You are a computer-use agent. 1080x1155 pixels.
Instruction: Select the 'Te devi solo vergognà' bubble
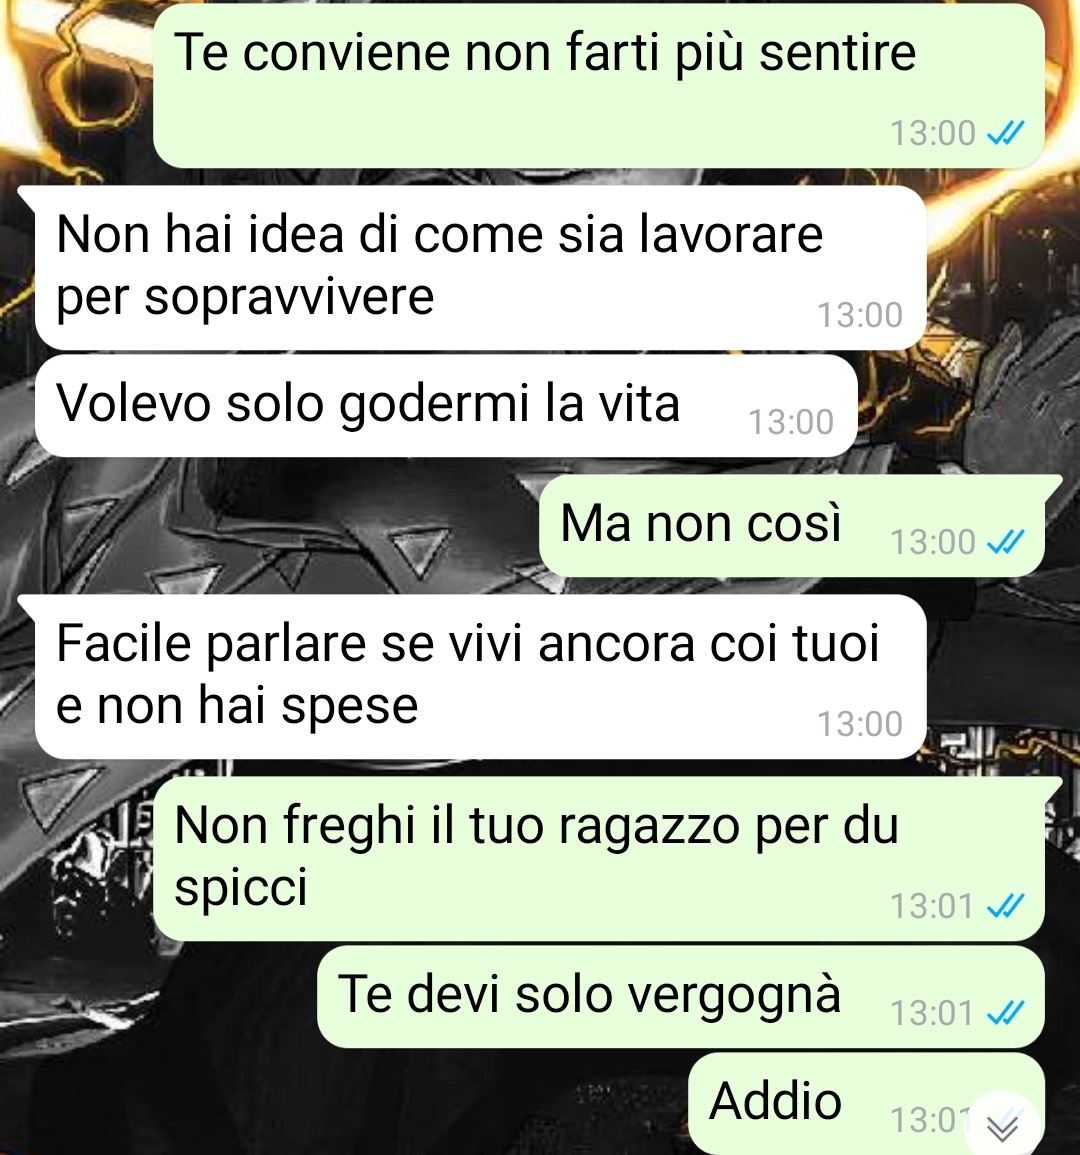coord(681,997)
